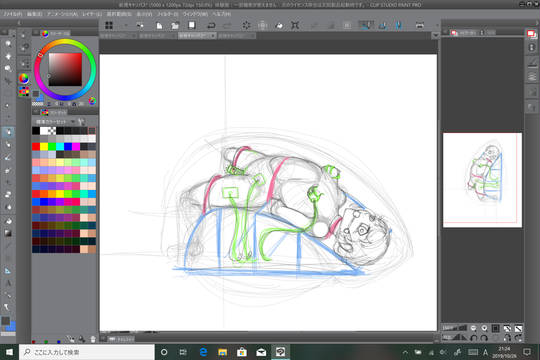Select the Zoom magnifier tool

[x=8, y=44]
